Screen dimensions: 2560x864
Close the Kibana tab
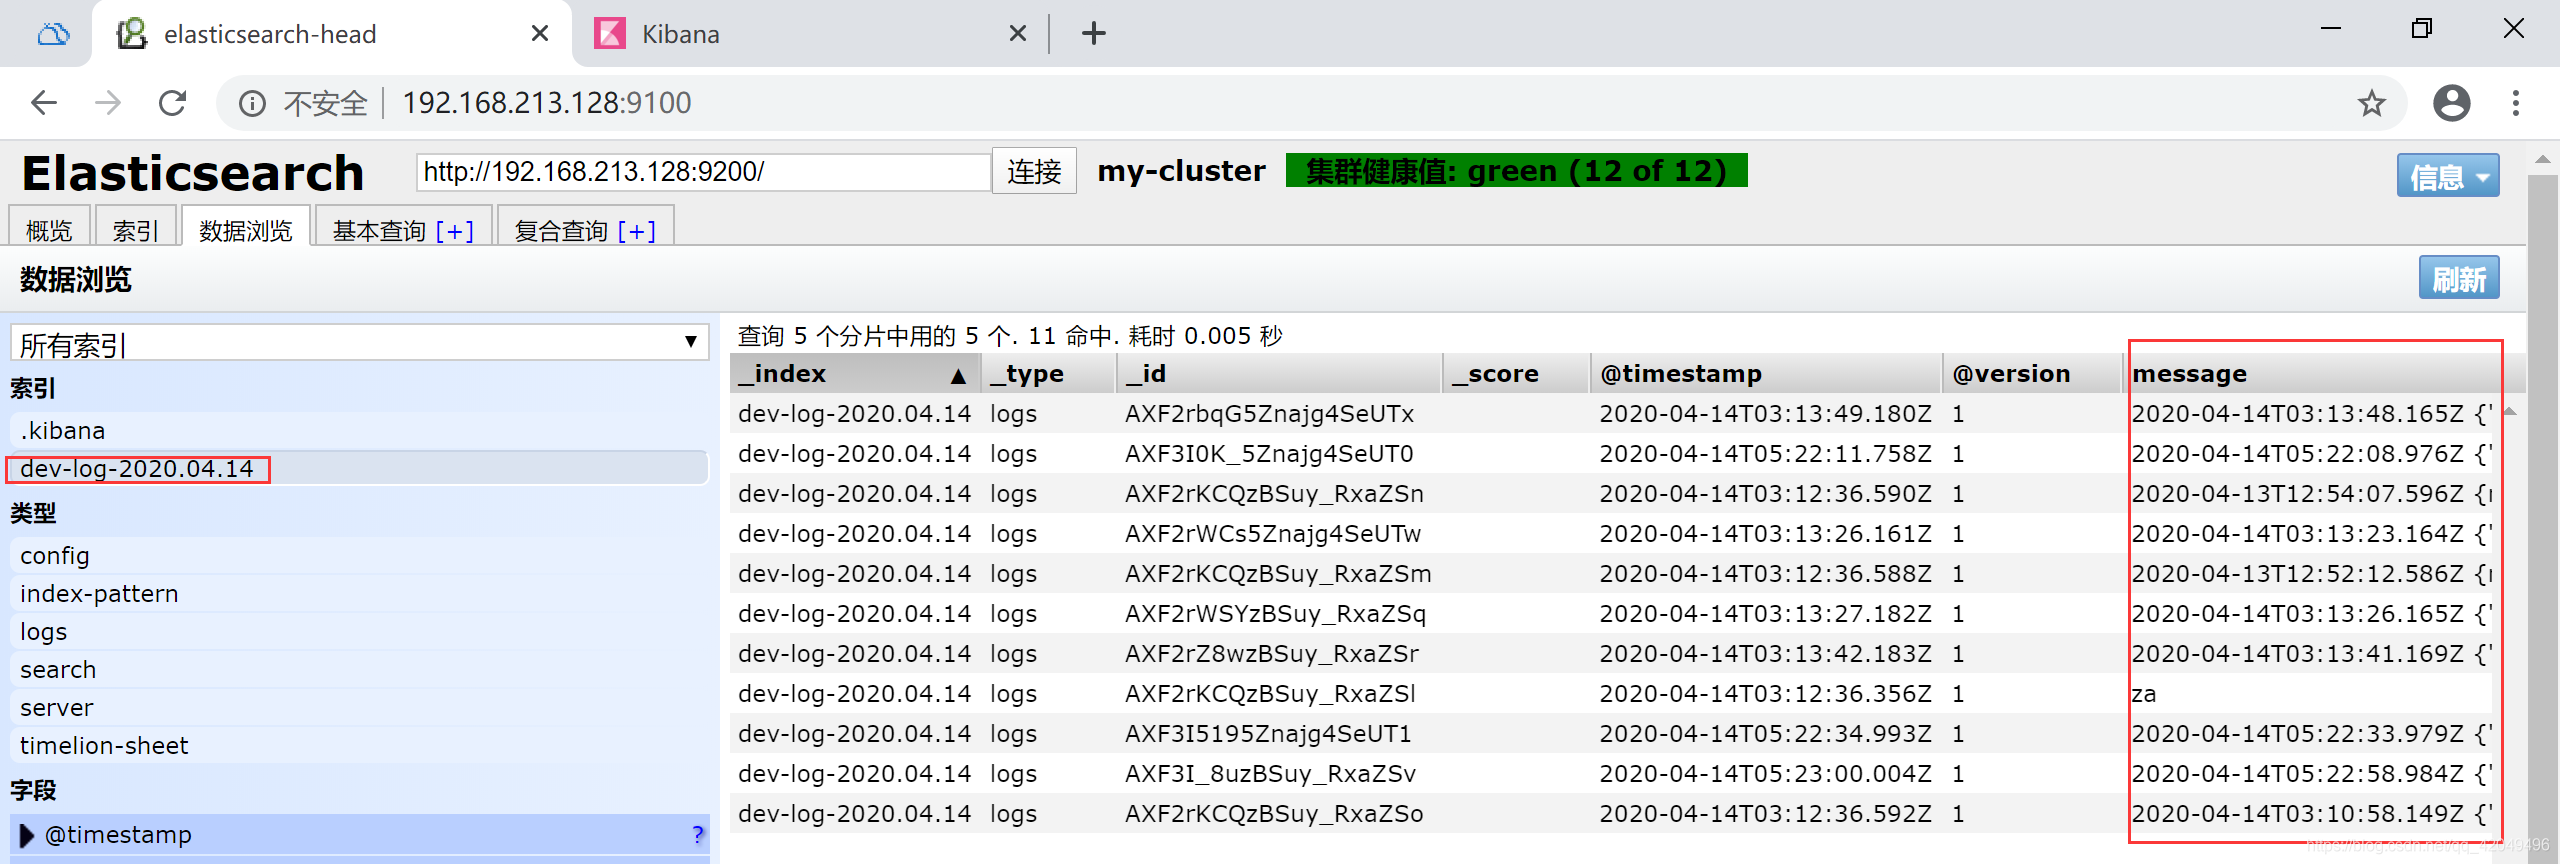point(1018,33)
